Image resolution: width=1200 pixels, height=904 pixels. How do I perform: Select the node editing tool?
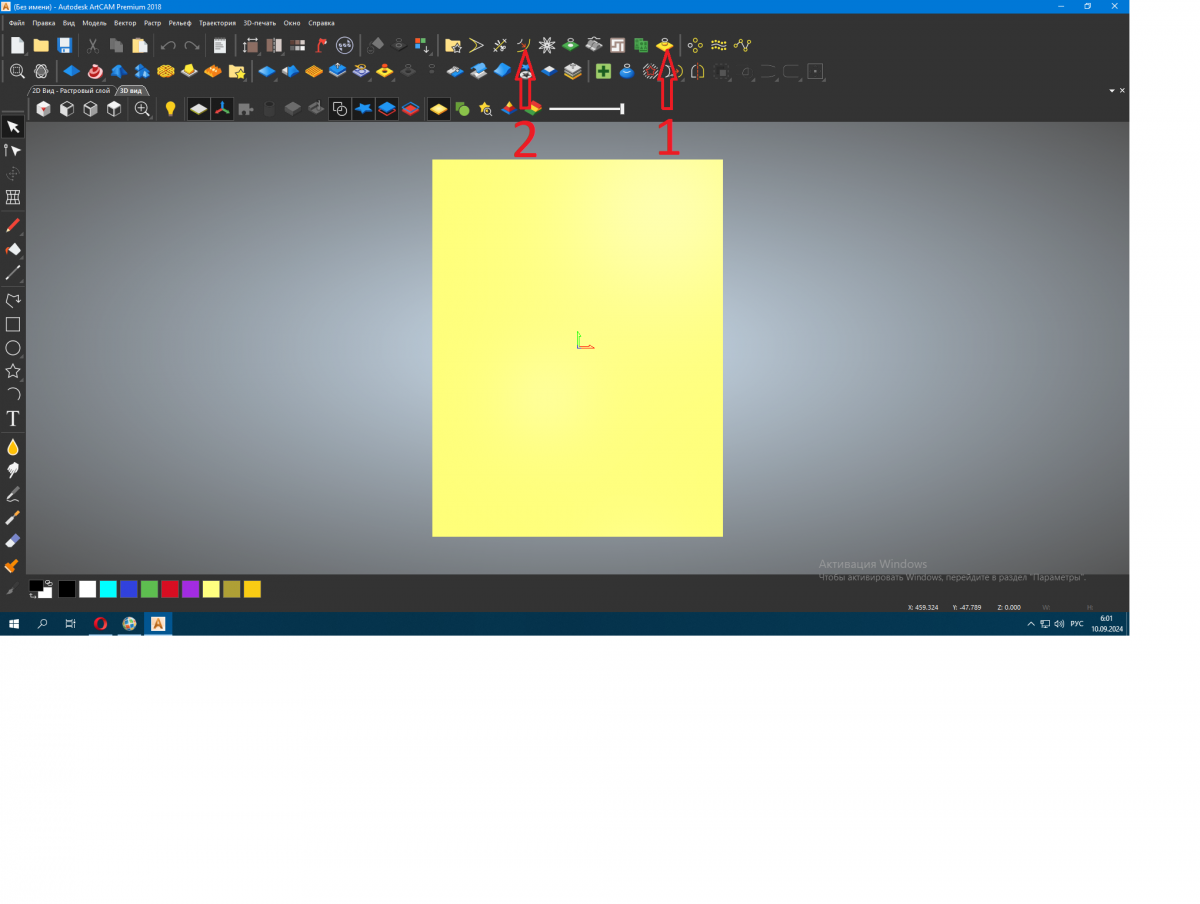tap(13, 150)
